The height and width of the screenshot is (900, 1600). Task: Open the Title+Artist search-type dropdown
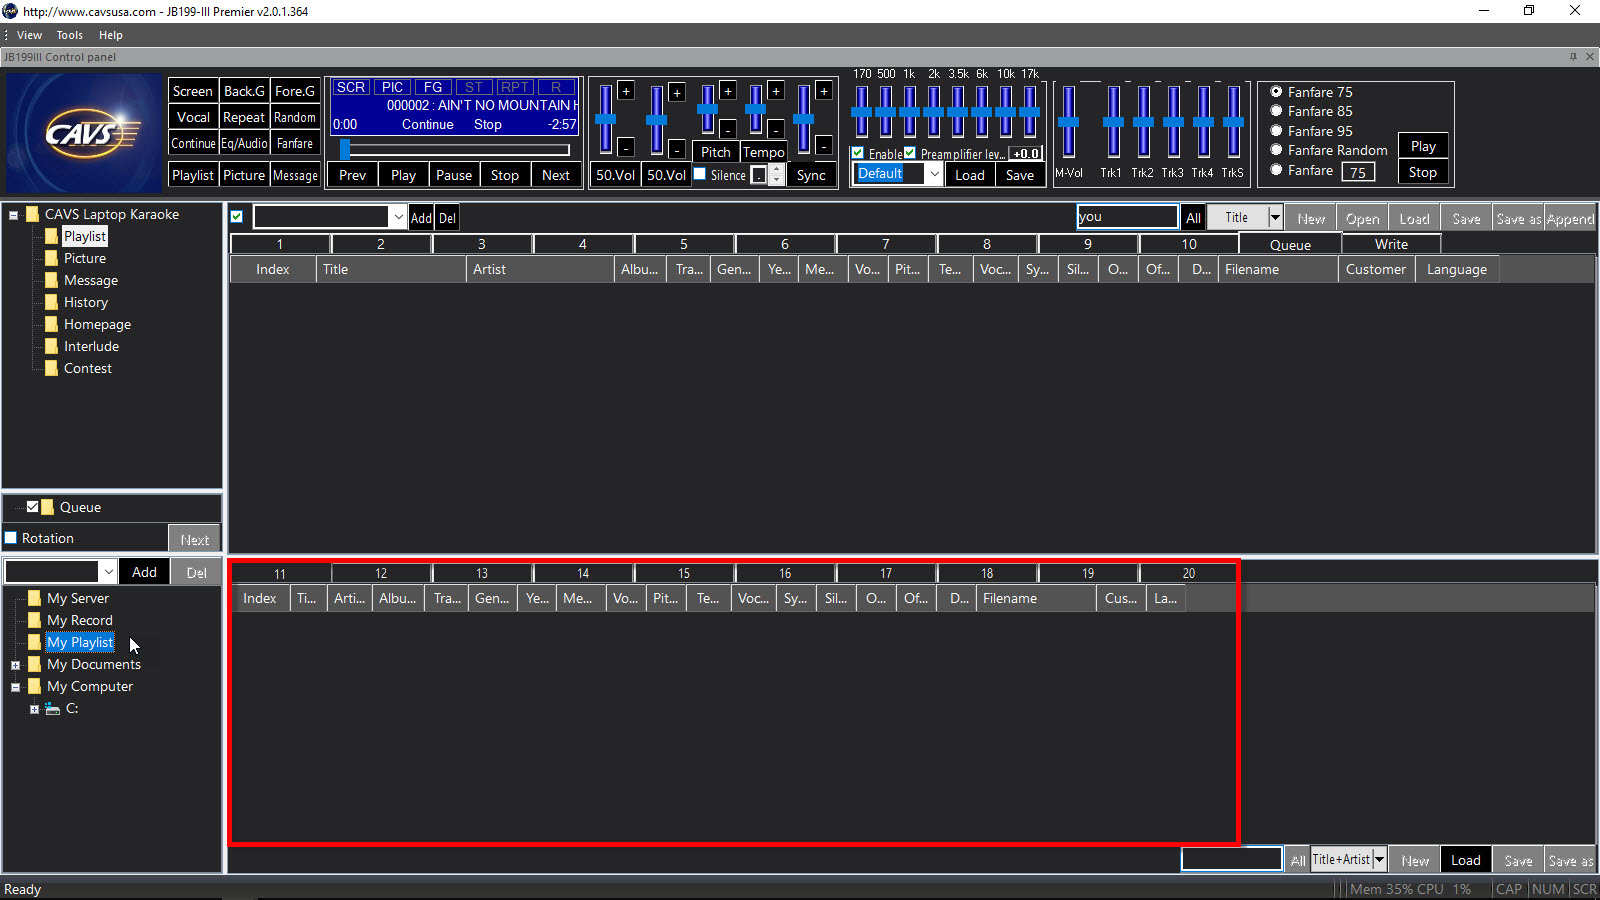(1379, 859)
